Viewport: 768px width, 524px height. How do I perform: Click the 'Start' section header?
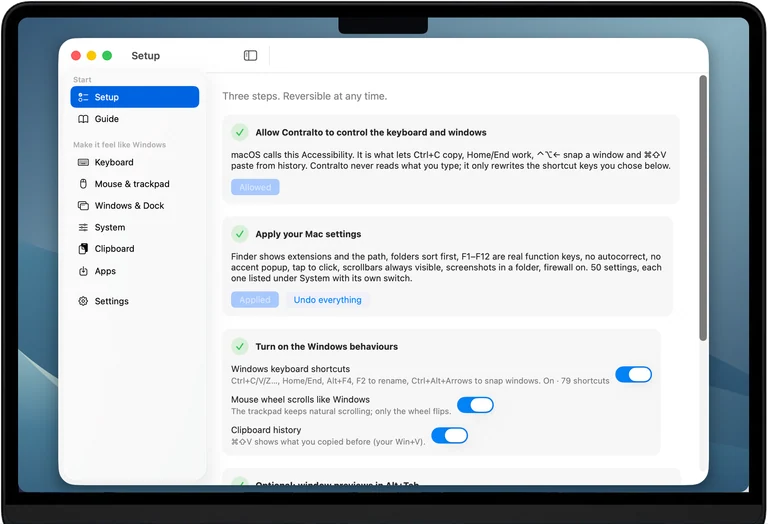[x=82, y=79]
